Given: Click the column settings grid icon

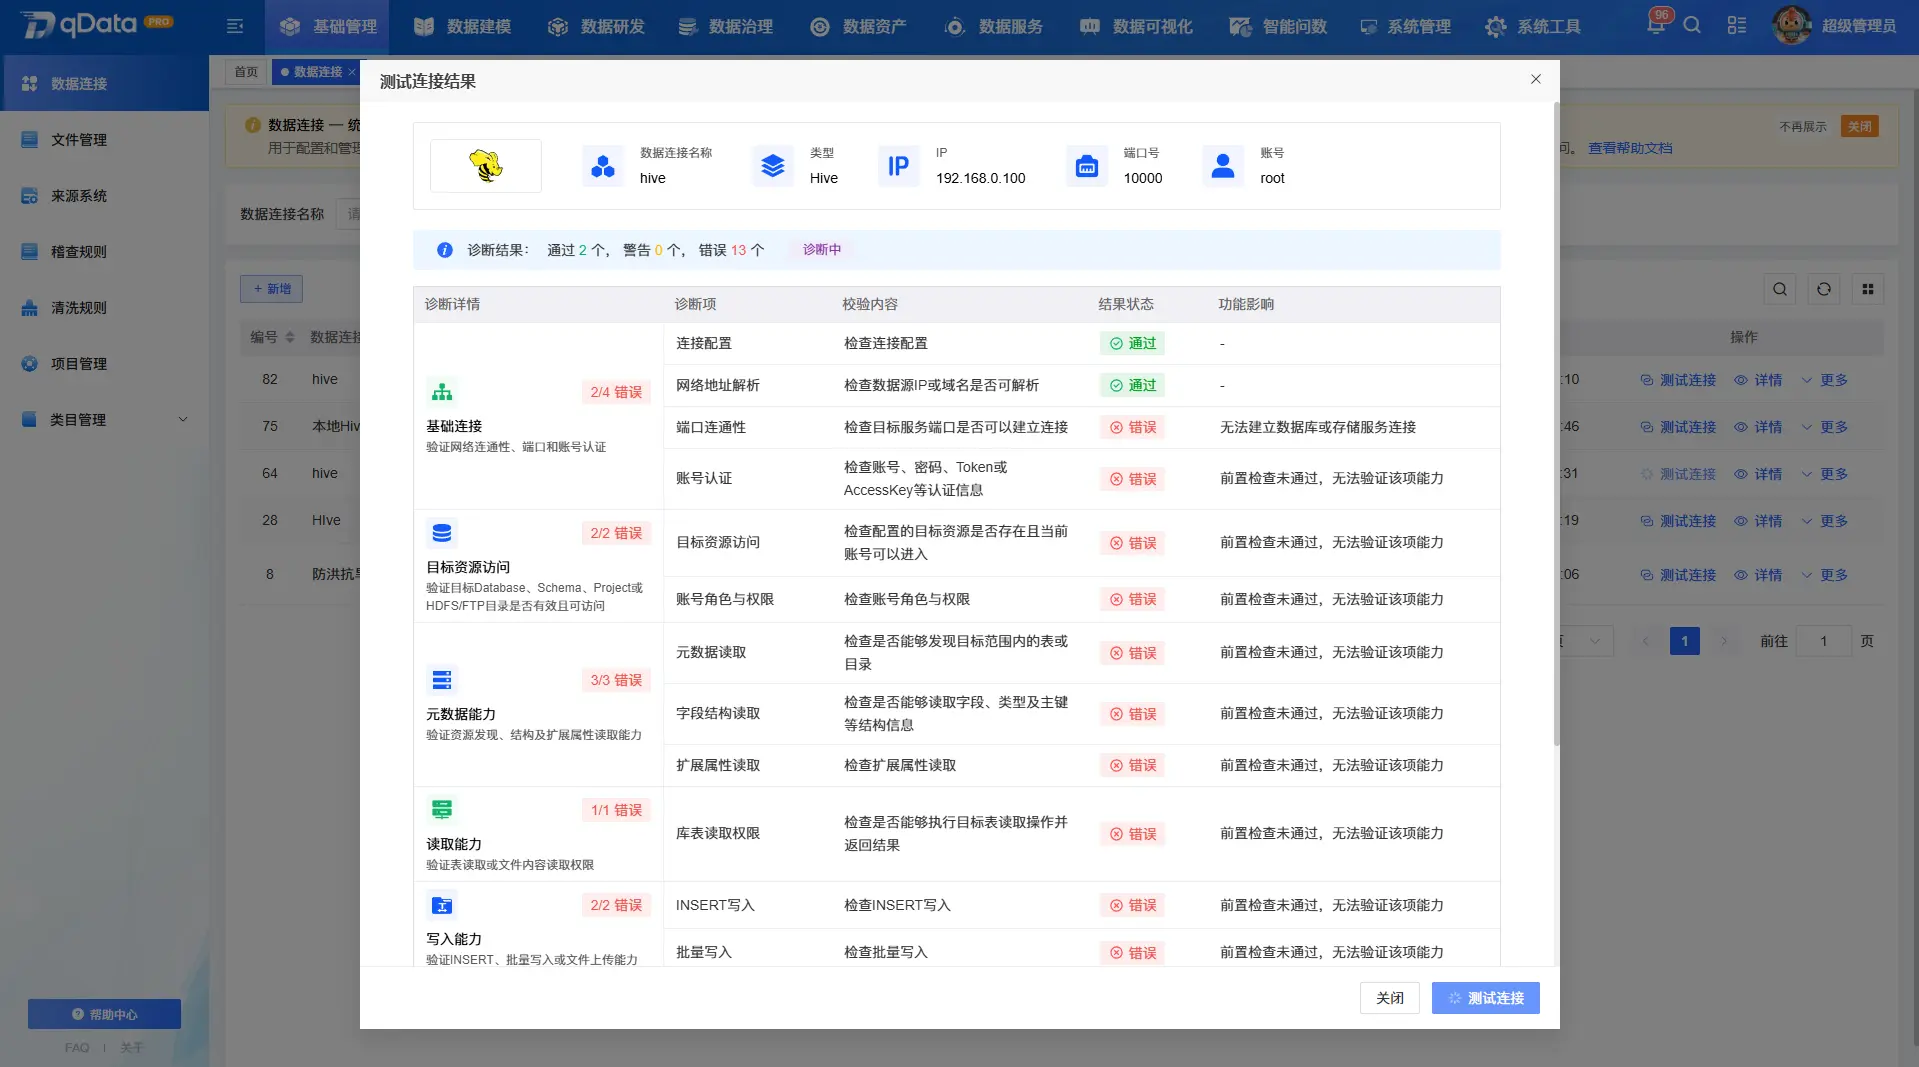Looking at the screenshot, I should coord(1868,289).
